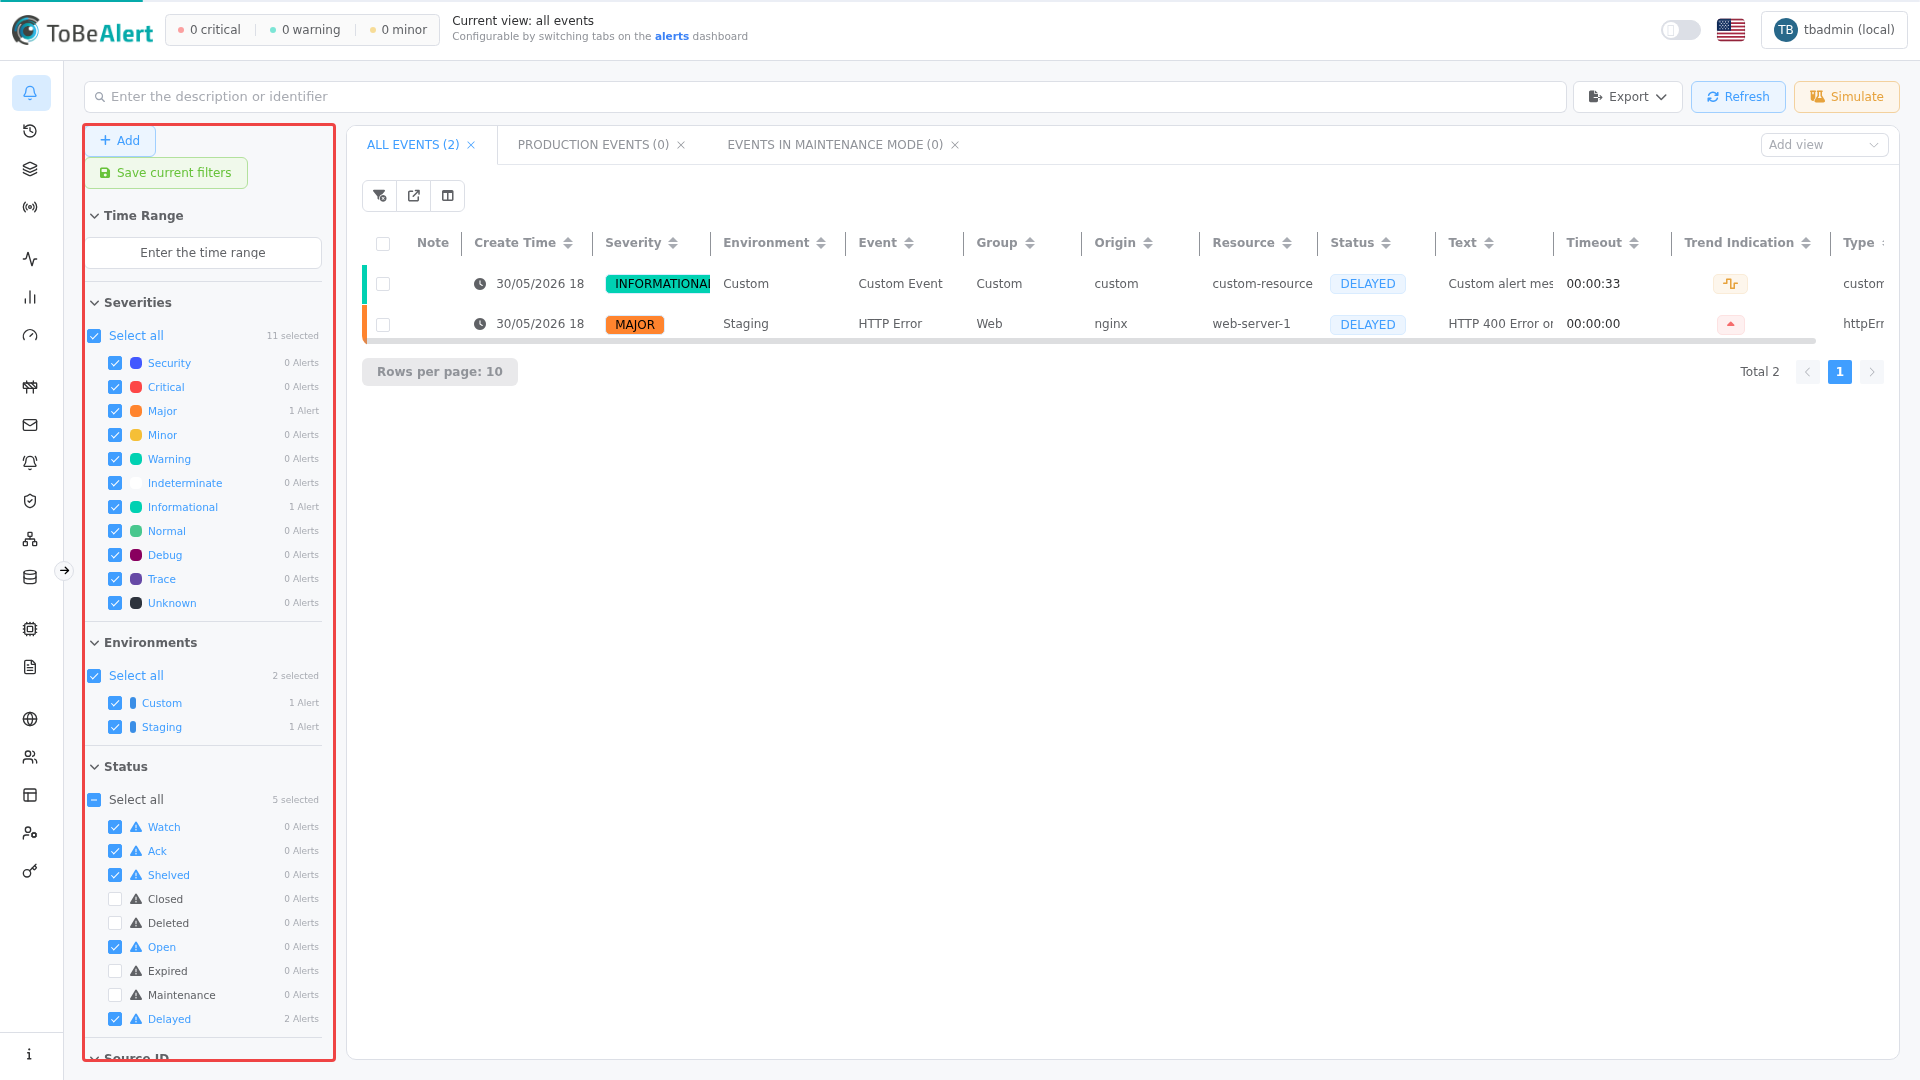The width and height of the screenshot is (1920, 1080).
Task: Collapse the Time Range section
Action: pyautogui.click(x=136, y=216)
